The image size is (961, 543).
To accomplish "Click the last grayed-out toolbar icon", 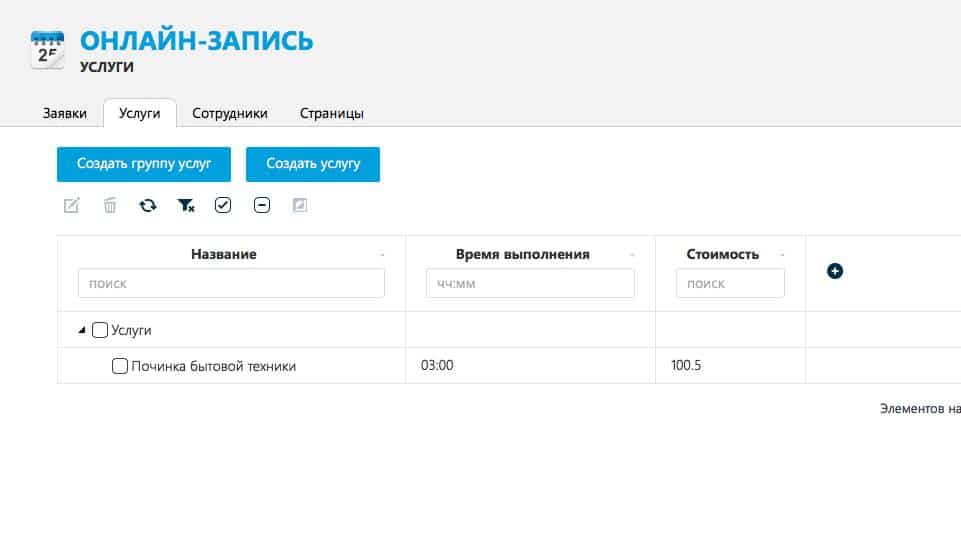I will (299, 205).
